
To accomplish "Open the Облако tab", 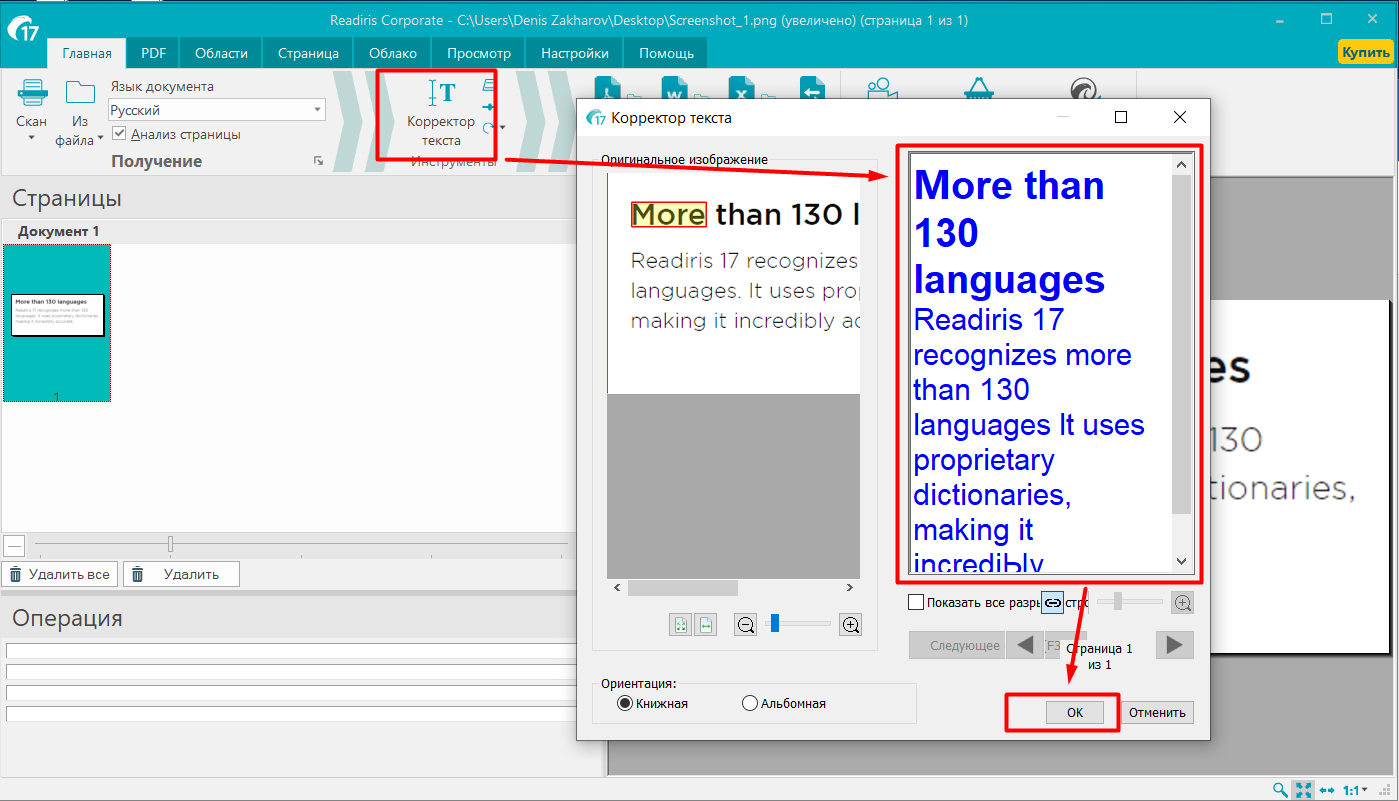I will tap(393, 53).
